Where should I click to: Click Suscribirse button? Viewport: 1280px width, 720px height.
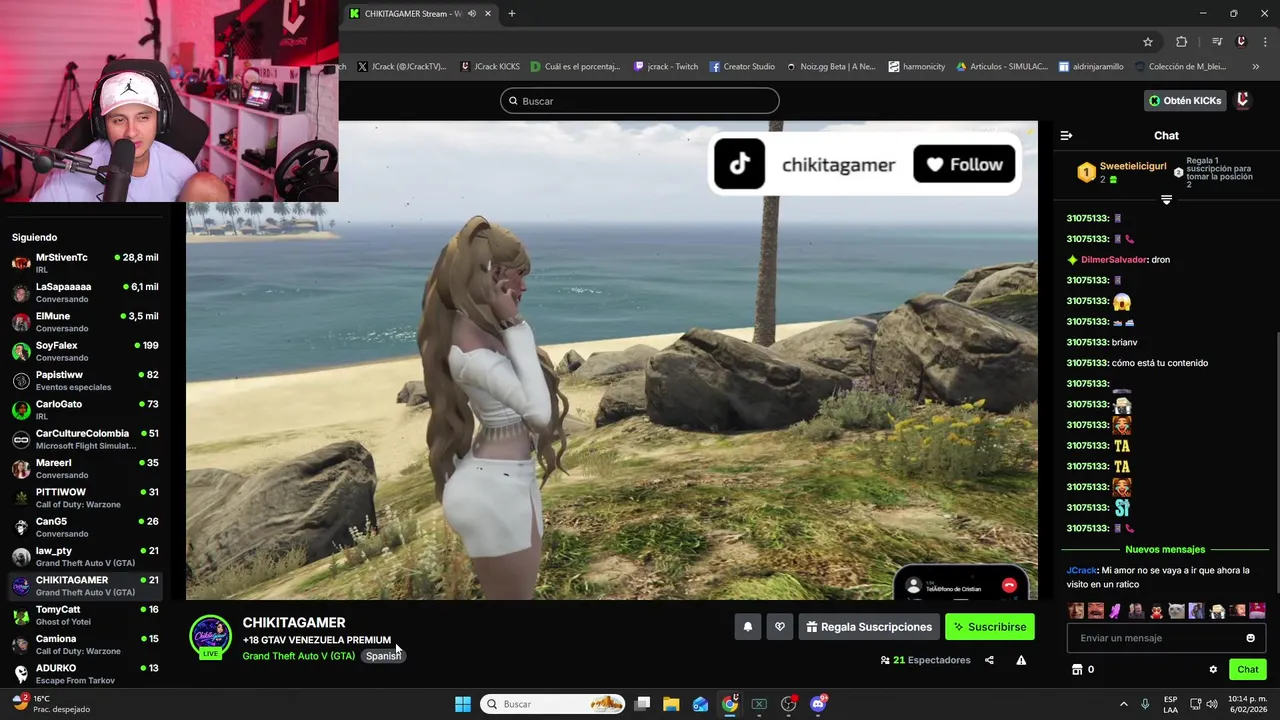[990, 627]
